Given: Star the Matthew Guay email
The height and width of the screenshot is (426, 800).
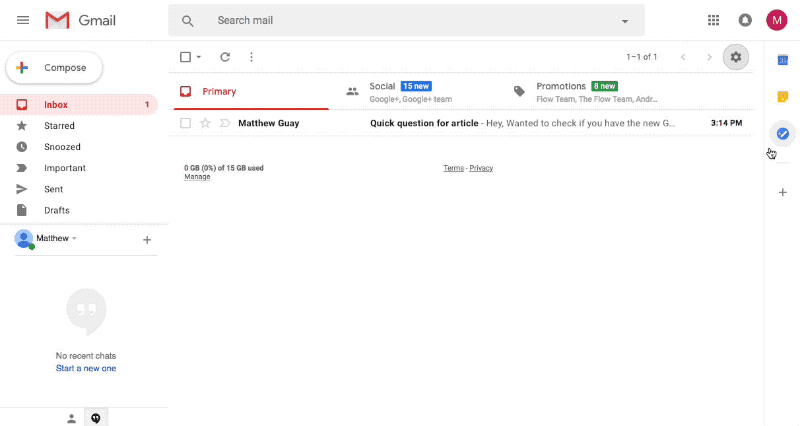Looking at the screenshot, I should point(205,123).
